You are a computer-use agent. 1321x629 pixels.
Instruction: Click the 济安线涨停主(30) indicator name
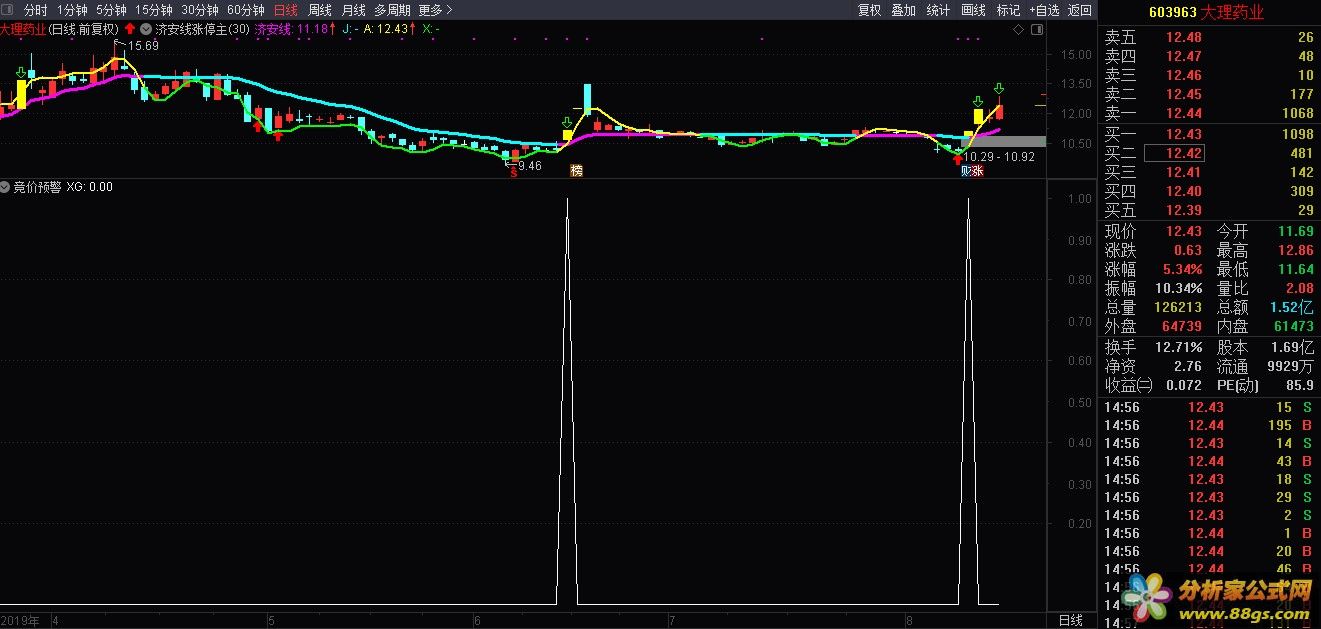(203, 30)
